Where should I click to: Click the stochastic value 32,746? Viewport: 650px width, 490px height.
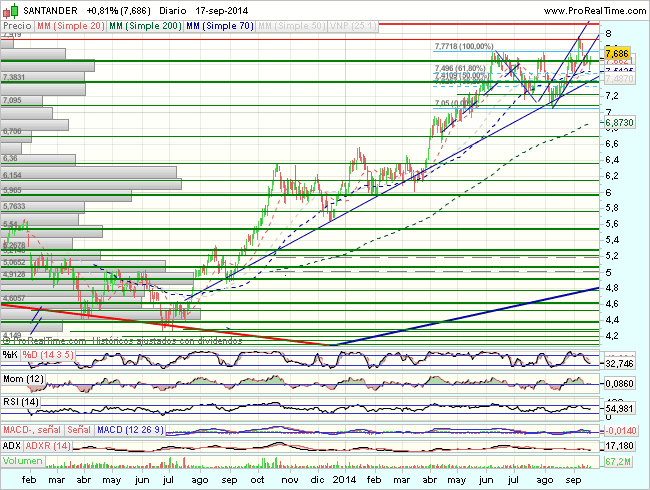tap(619, 364)
